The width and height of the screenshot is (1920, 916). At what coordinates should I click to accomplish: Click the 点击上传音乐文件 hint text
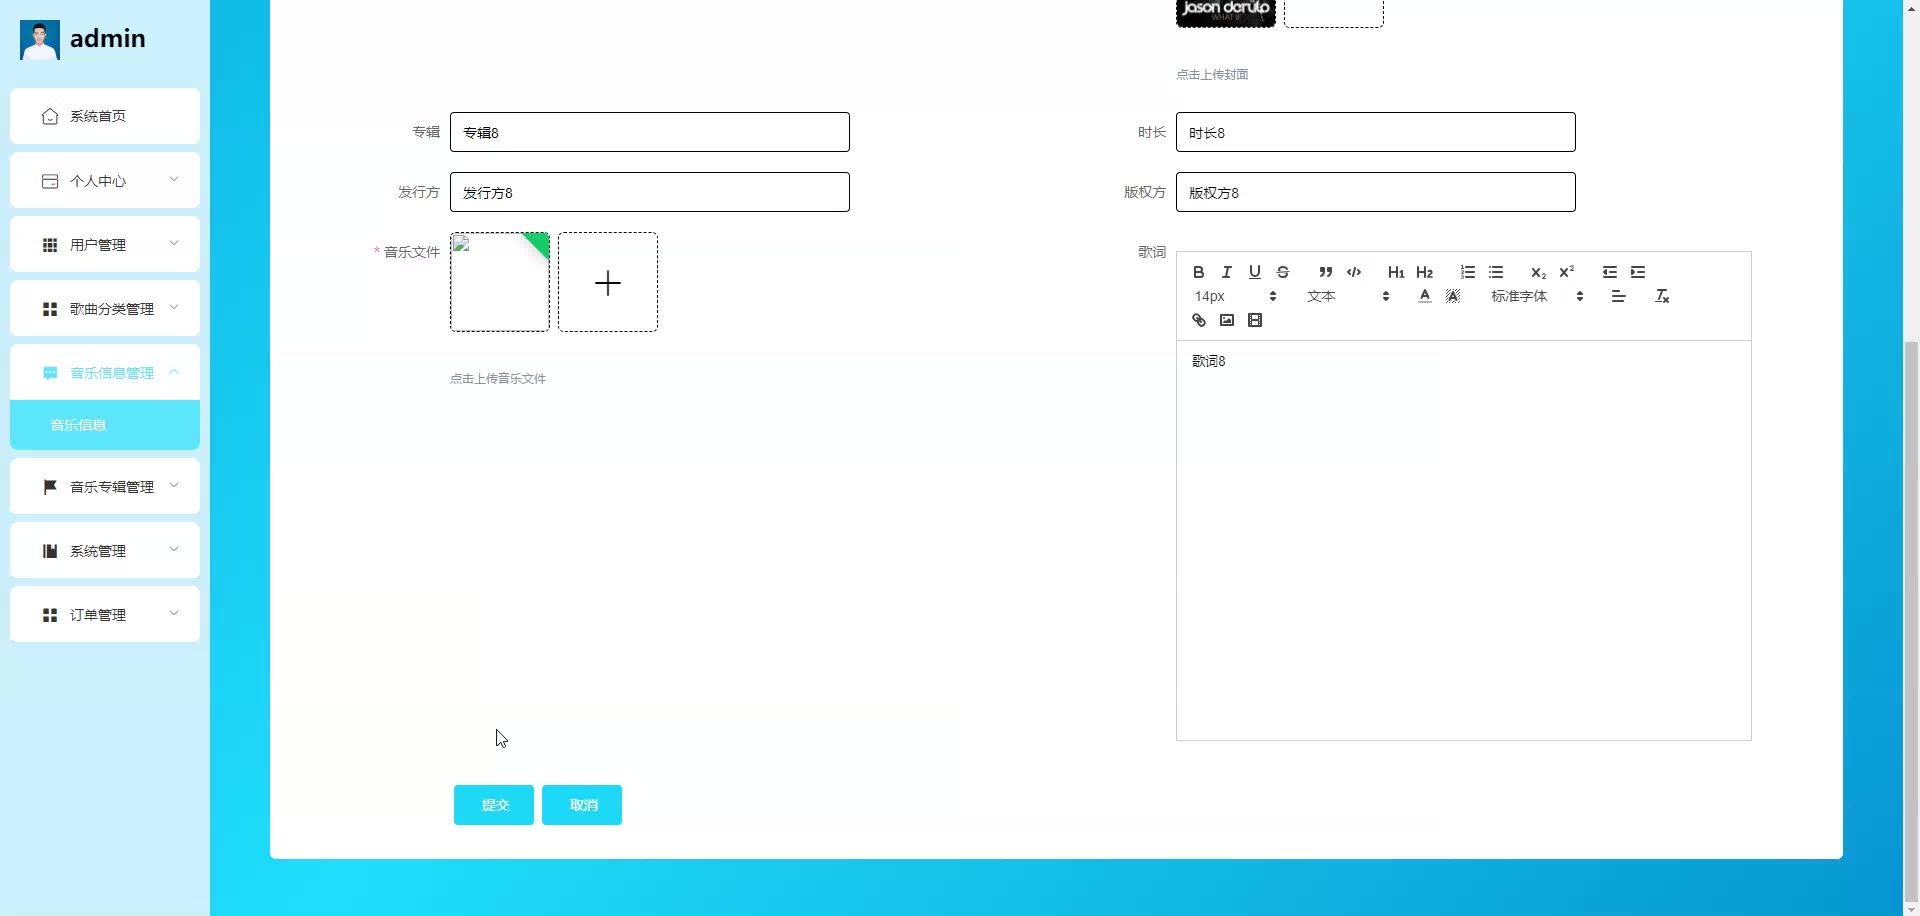coord(498,378)
